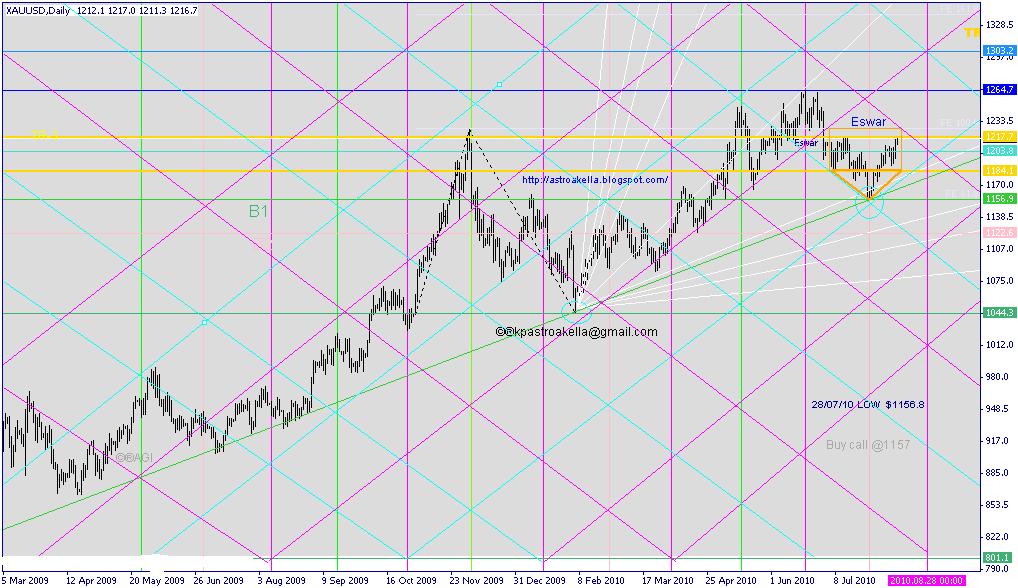This screenshot has width=1018, height=588.
Task: Click the '25 Apr 2010' date label
Action: coord(731,580)
